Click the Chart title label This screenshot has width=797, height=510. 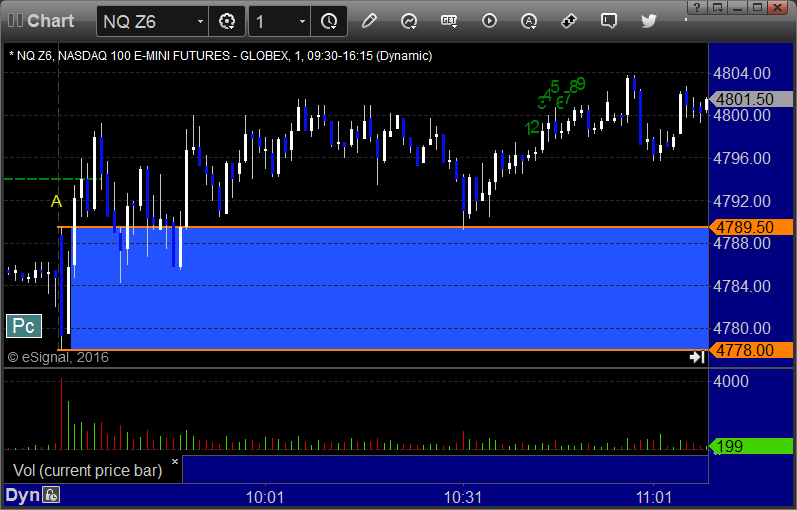50,21
